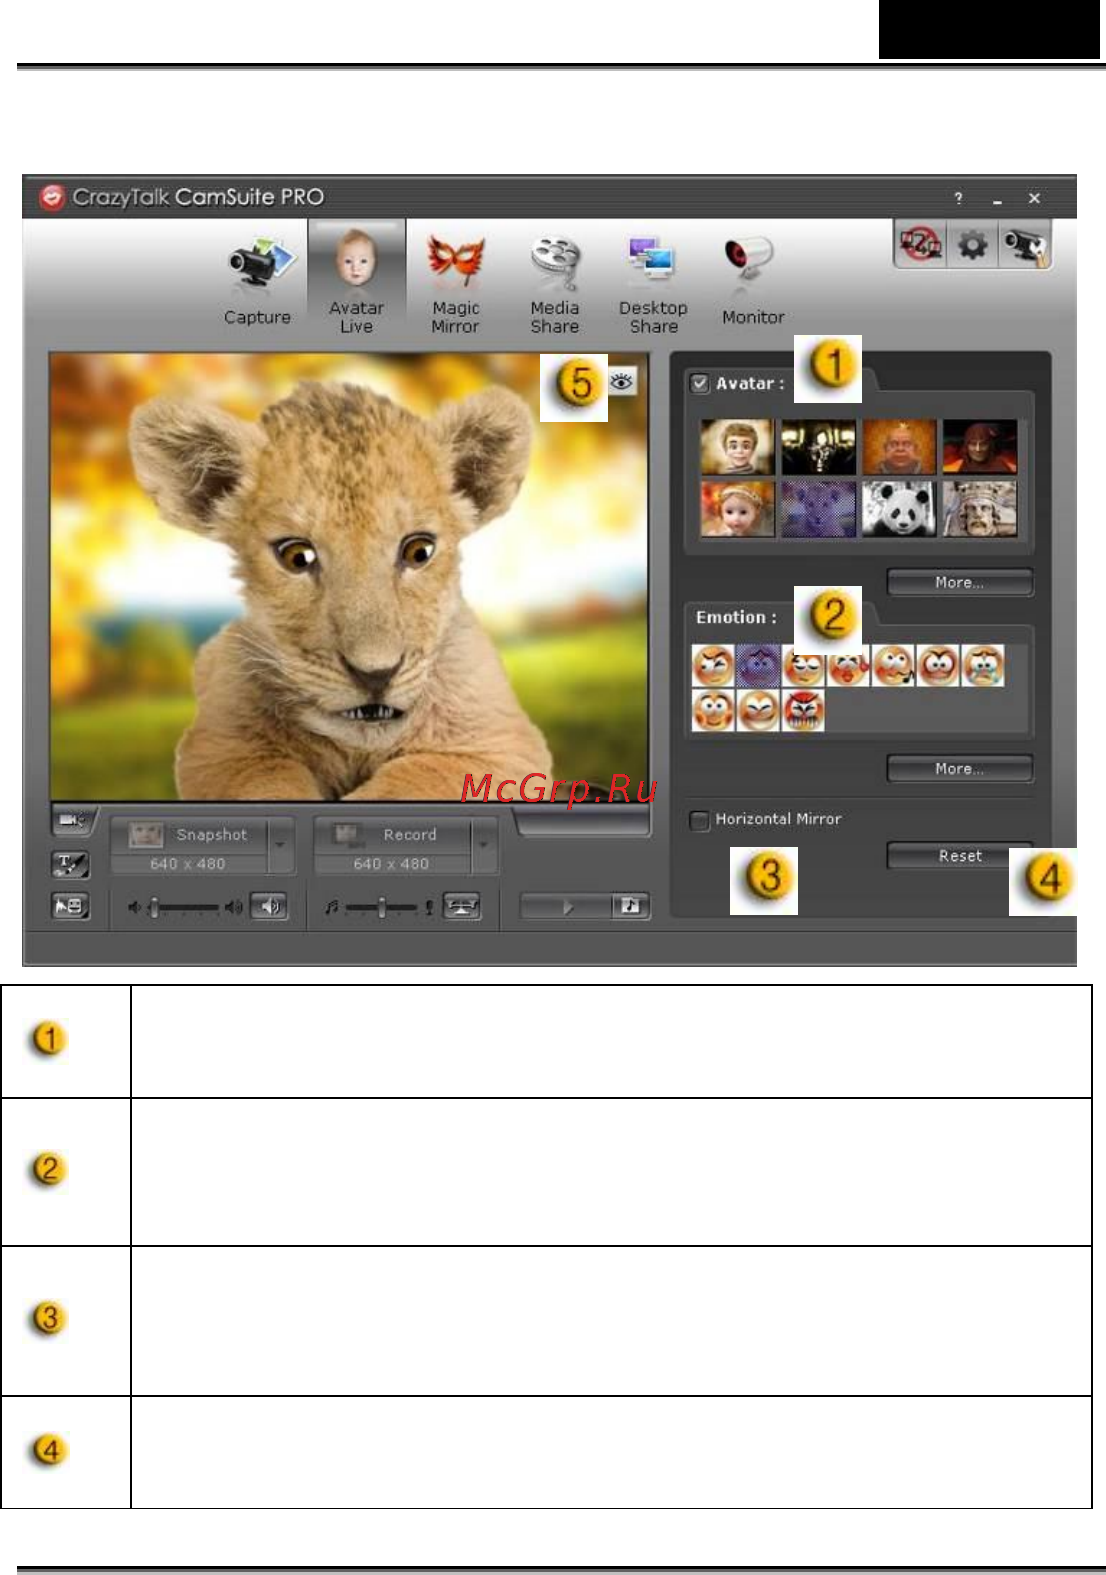Choose the orange bald-man avatar

899,446
